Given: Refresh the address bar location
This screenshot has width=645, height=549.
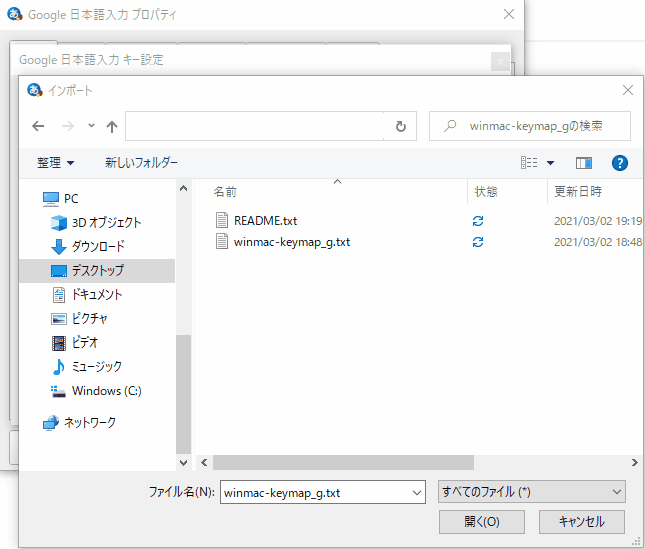Looking at the screenshot, I should (x=401, y=126).
